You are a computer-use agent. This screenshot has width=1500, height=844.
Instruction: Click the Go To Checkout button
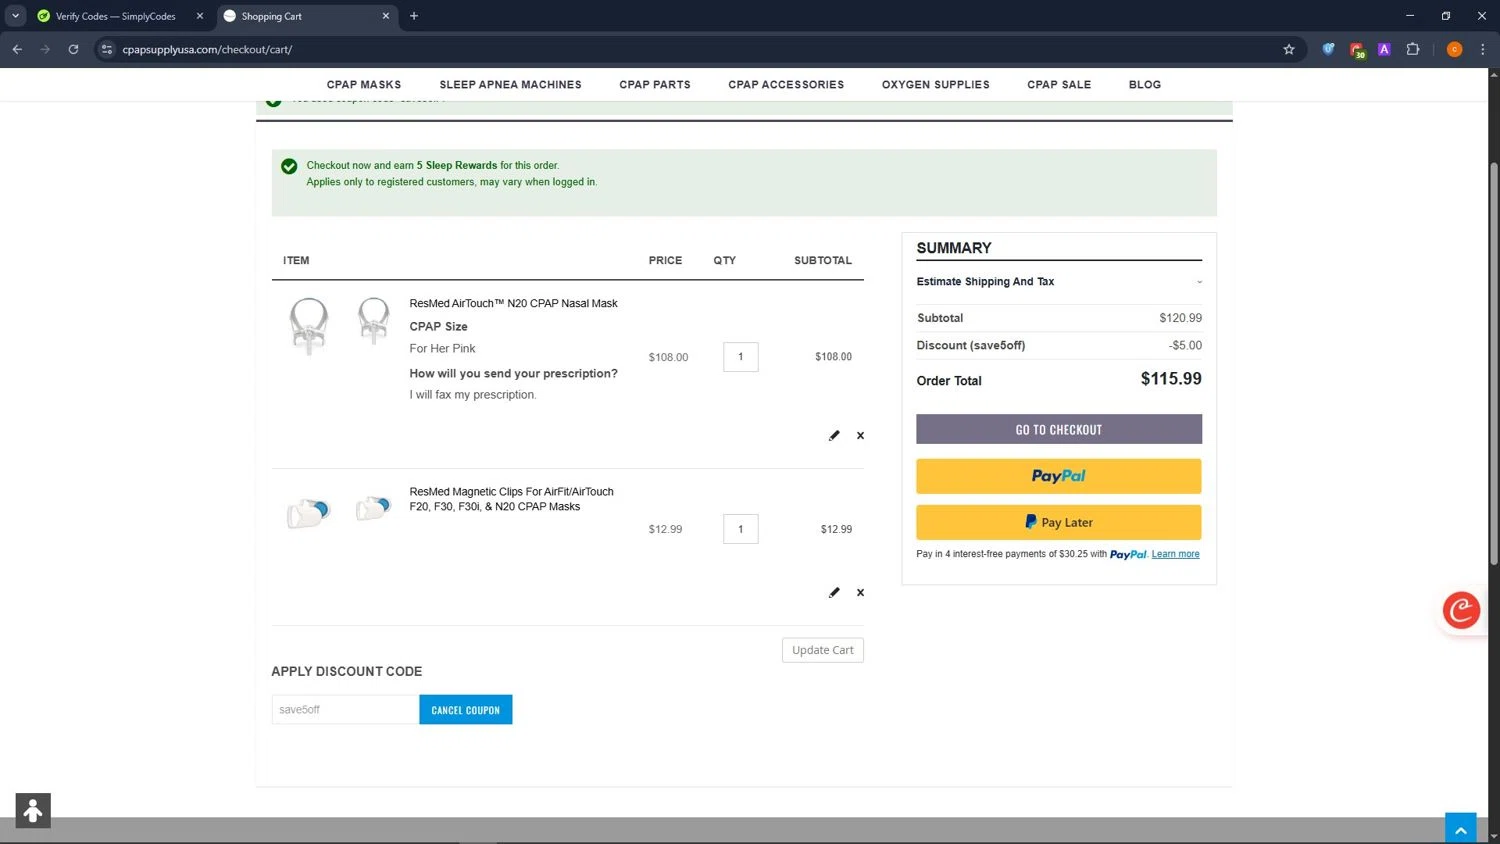(x=1059, y=429)
